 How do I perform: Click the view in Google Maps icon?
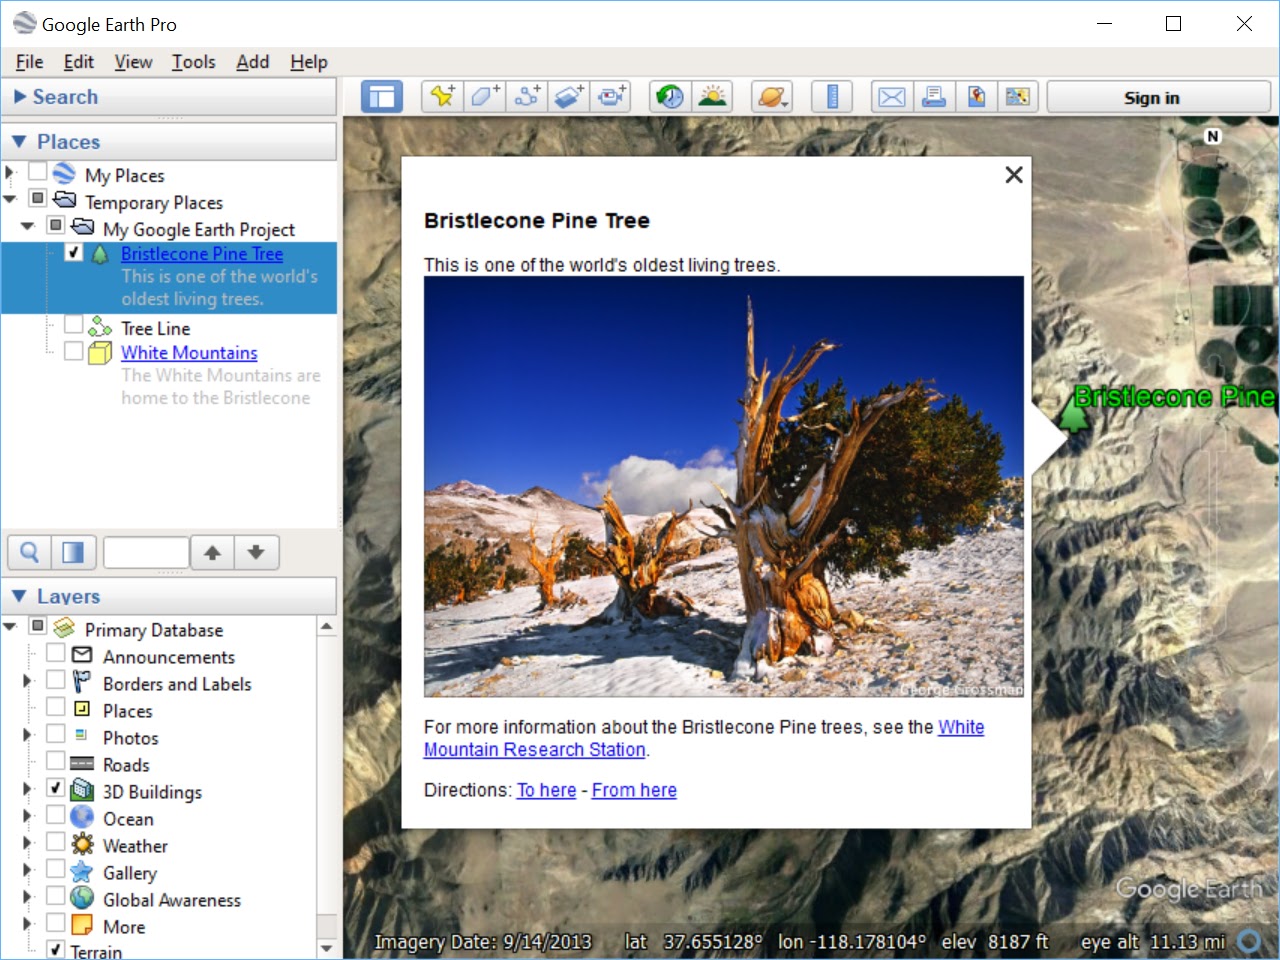click(x=1018, y=97)
